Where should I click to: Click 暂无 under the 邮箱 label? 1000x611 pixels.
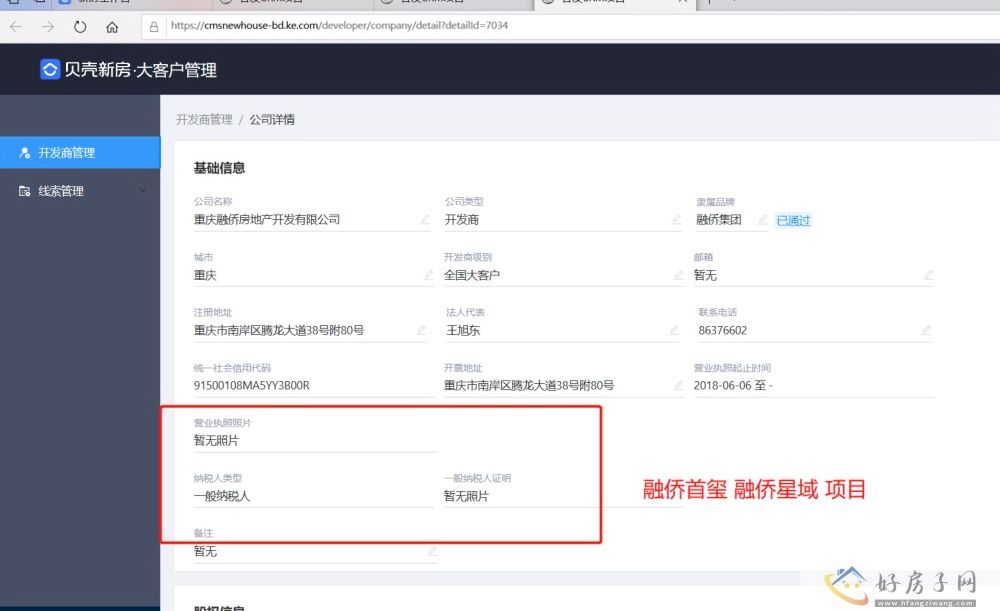point(705,275)
